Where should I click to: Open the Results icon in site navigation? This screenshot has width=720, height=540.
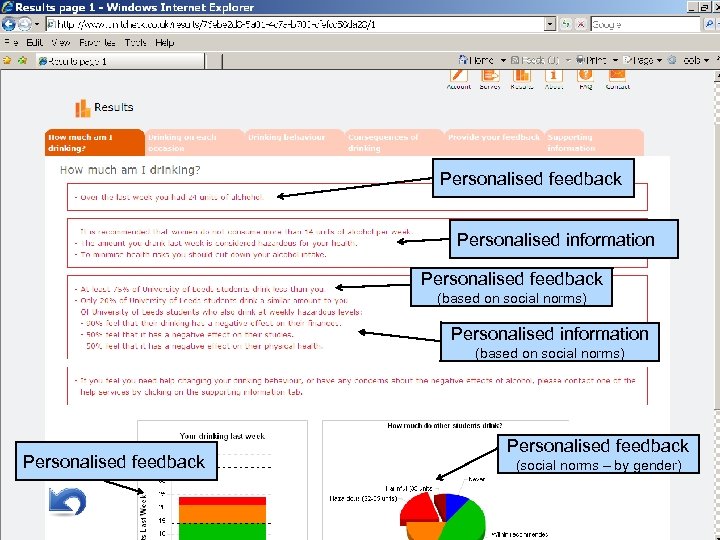pyautogui.click(x=522, y=76)
